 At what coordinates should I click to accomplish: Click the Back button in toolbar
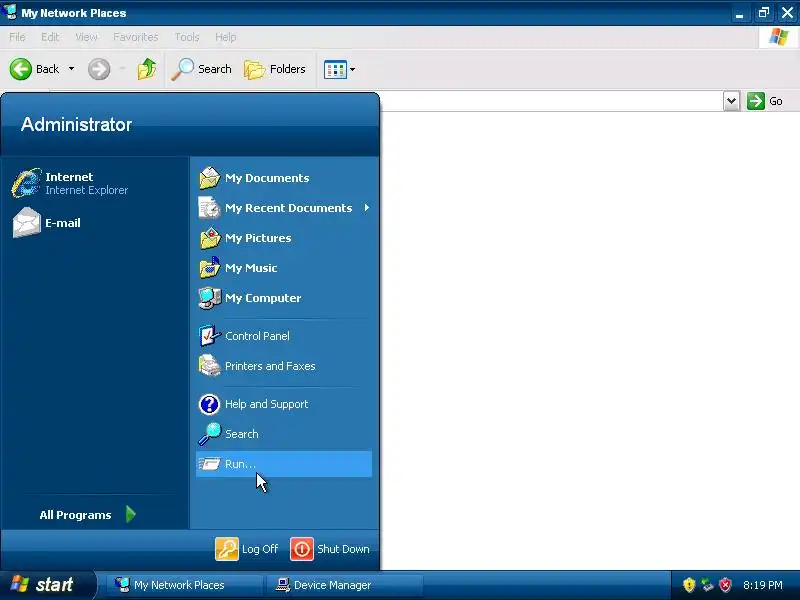[34, 69]
